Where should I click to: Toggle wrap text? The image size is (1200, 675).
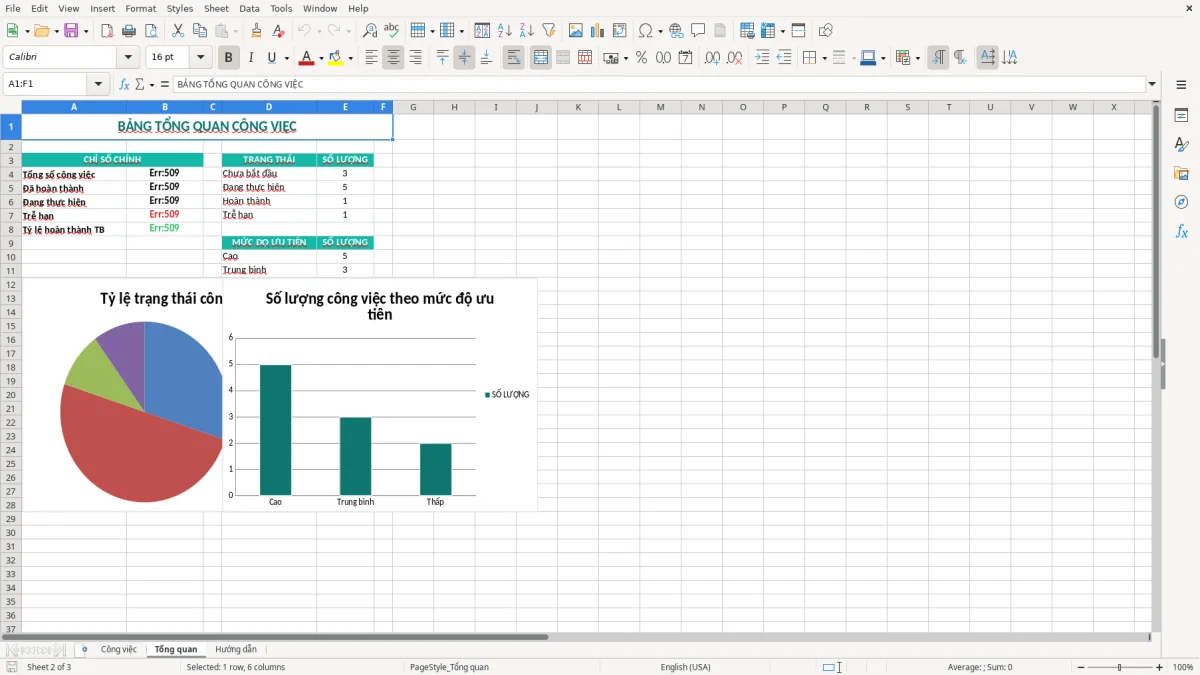point(513,57)
